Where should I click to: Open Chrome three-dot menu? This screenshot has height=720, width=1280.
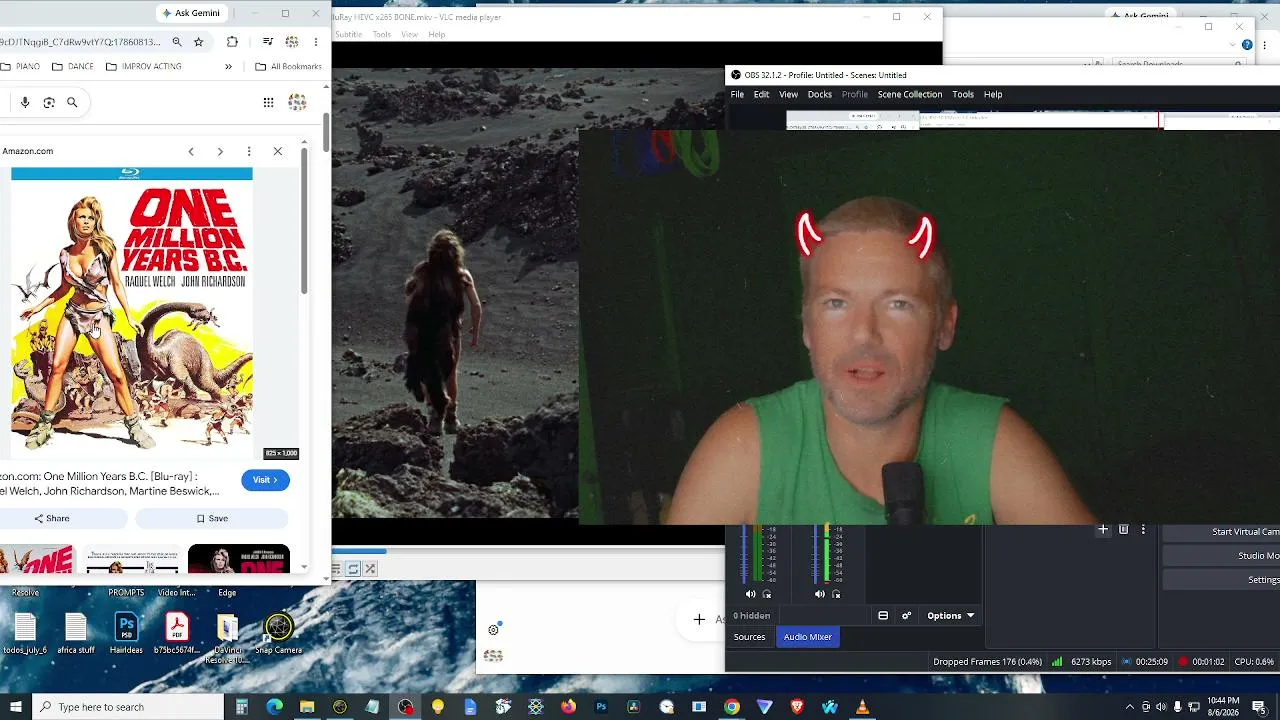316,42
